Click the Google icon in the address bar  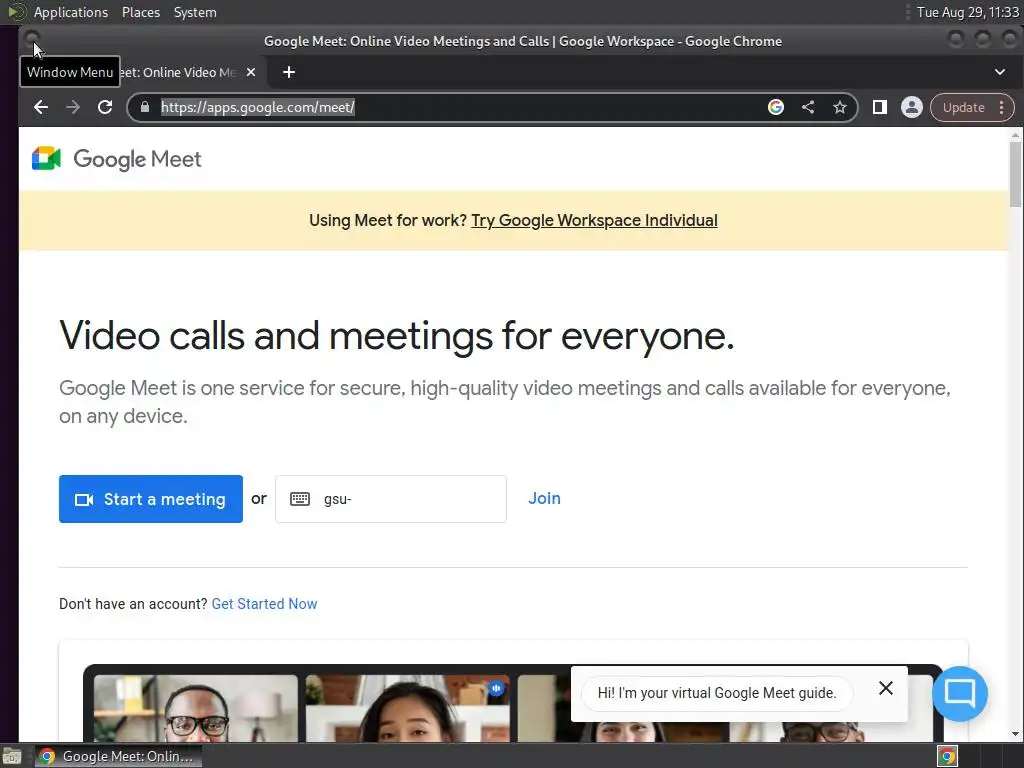776,107
